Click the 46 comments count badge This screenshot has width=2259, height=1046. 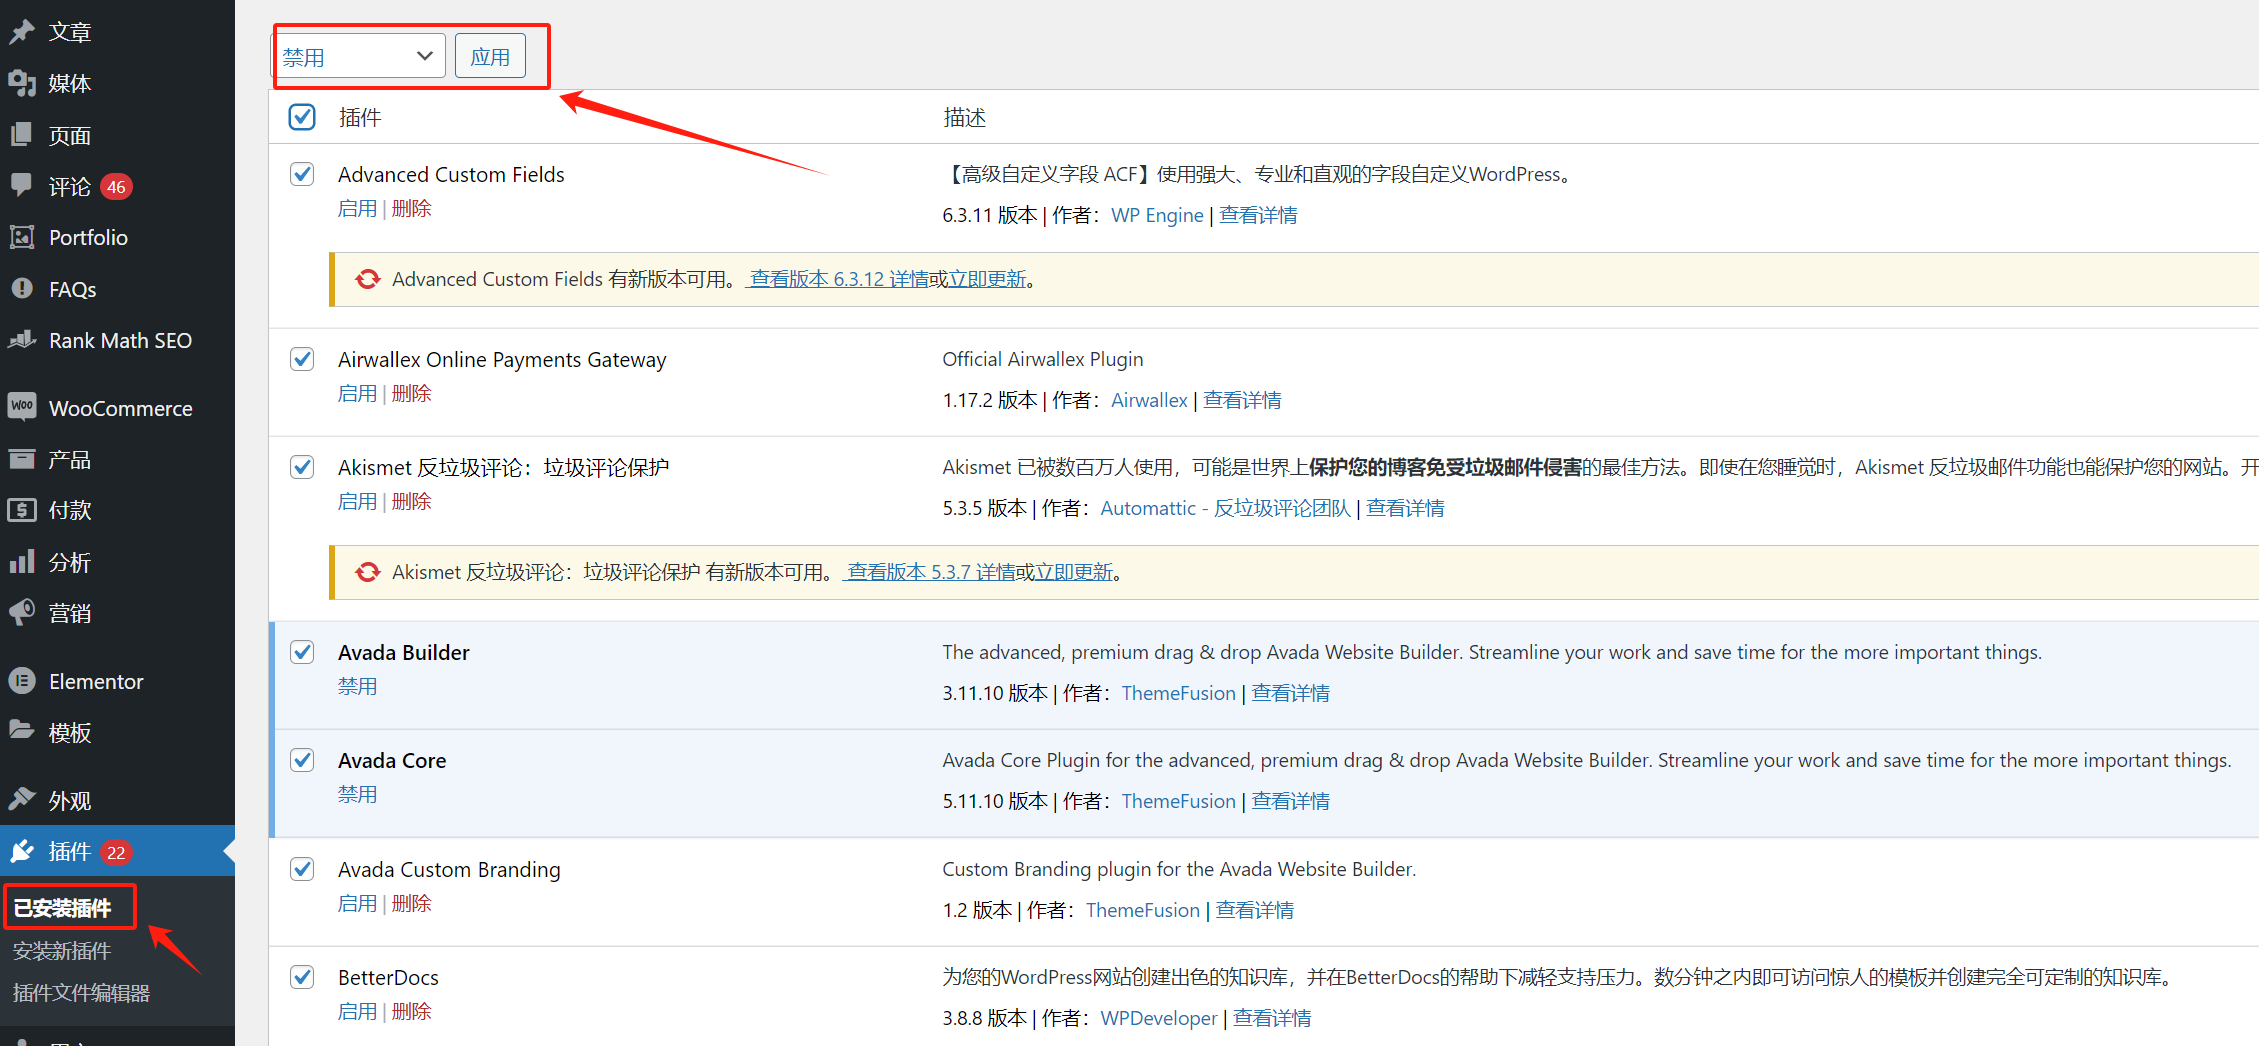coord(115,185)
